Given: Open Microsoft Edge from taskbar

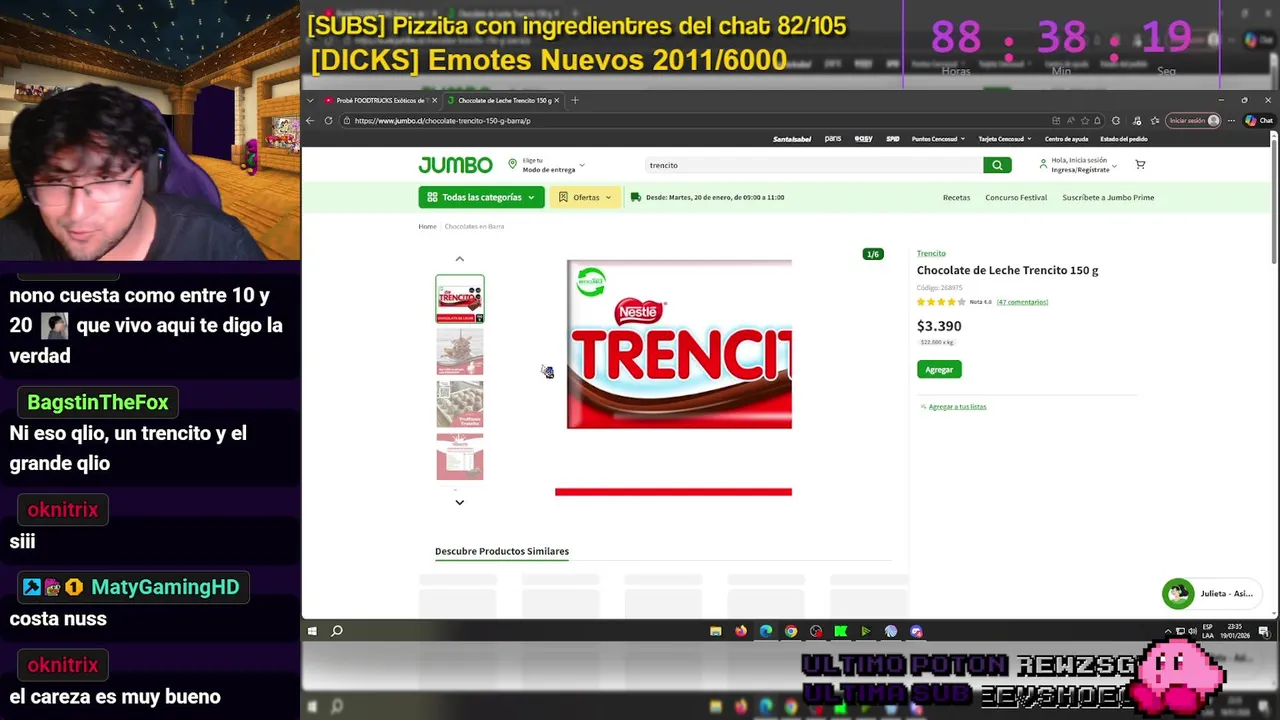Looking at the screenshot, I should pyautogui.click(x=766, y=631).
